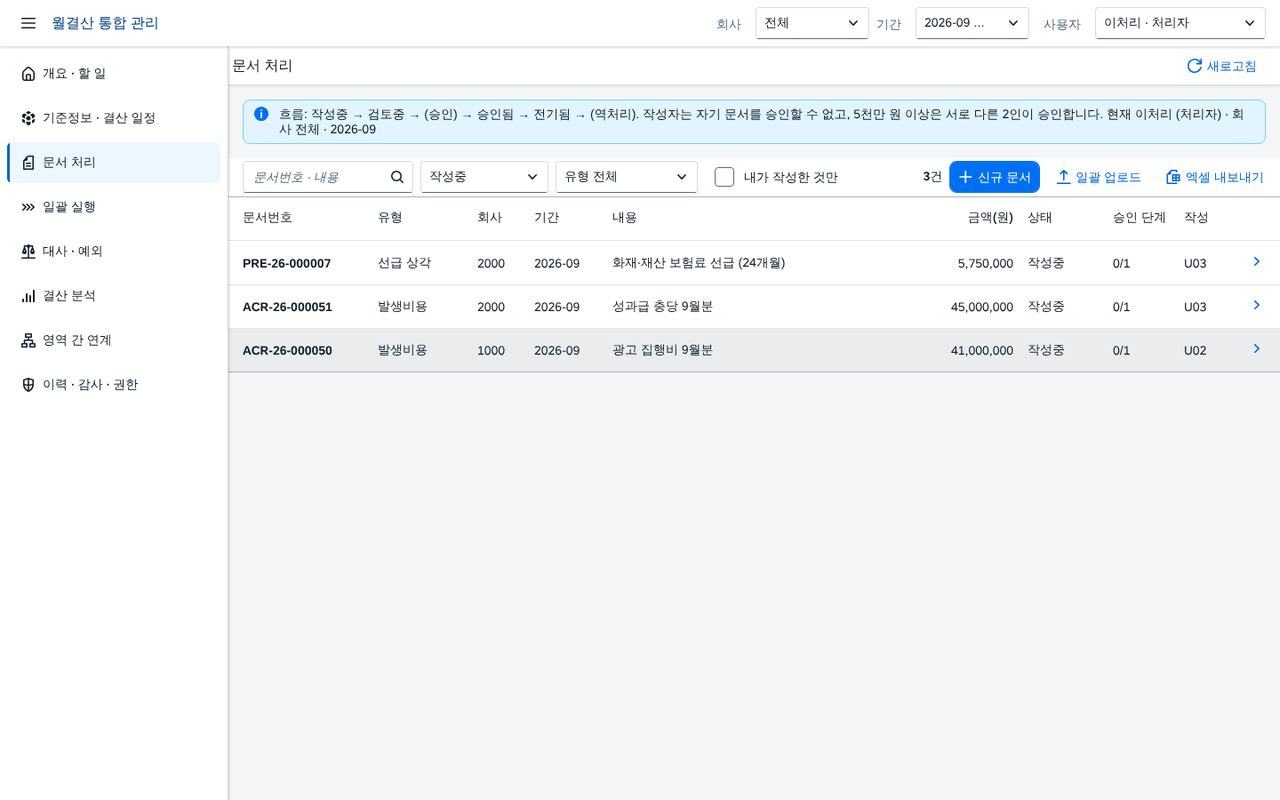Click the shield icon beside 이력 · 감사 · 권한

[x=28, y=385]
